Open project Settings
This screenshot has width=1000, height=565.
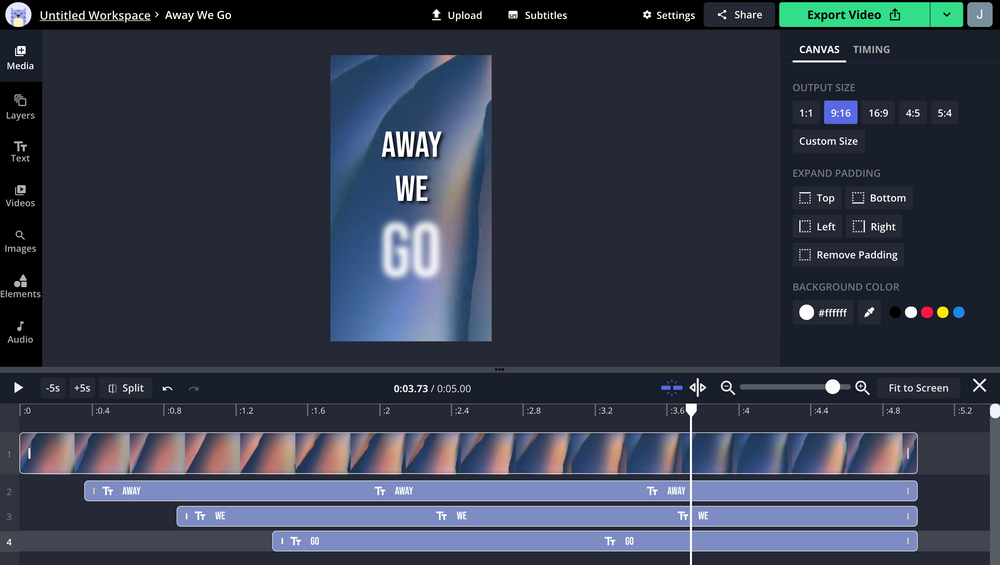pyautogui.click(x=668, y=15)
